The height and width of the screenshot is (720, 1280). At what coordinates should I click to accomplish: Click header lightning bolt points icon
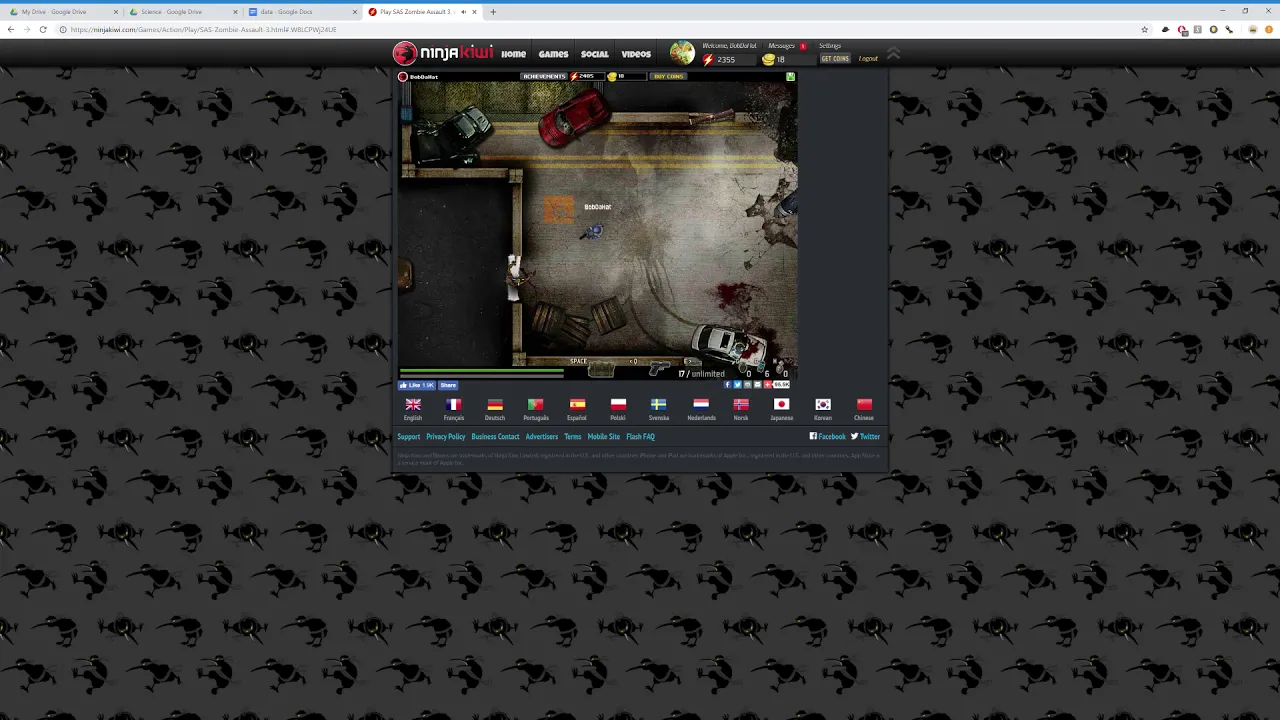pyautogui.click(x=708, y=59)
